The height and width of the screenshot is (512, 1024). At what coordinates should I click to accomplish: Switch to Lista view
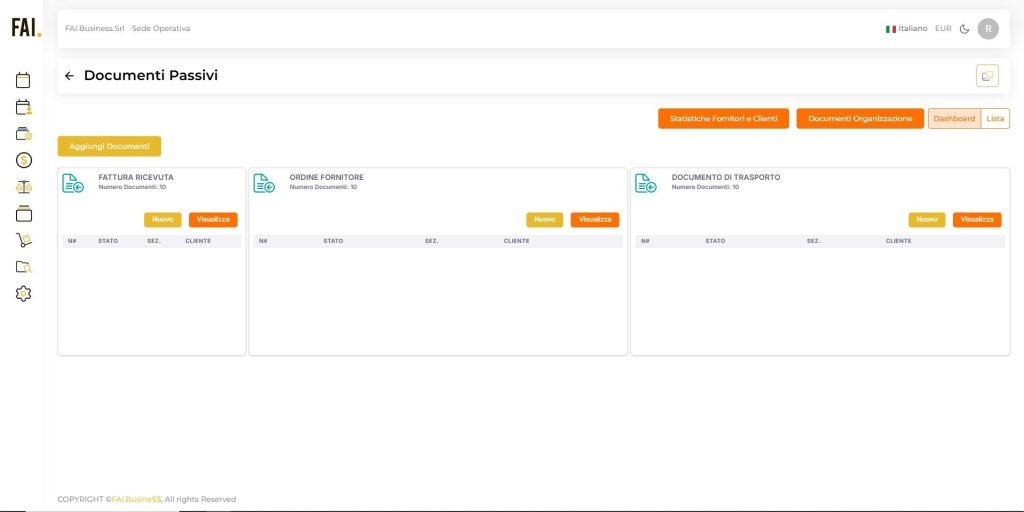pos(995,118)
